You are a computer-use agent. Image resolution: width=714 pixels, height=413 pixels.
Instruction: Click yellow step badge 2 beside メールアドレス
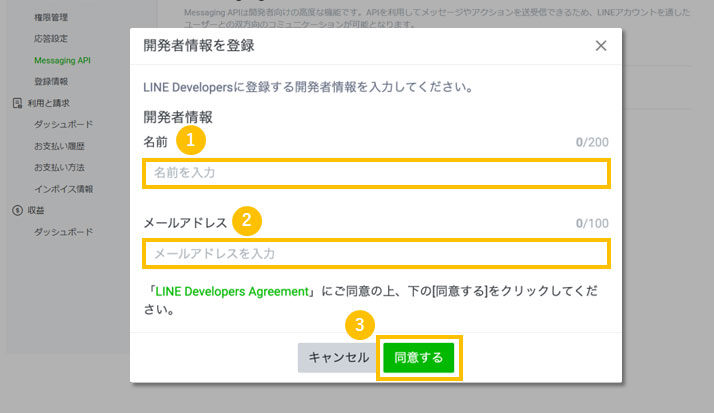247,221
